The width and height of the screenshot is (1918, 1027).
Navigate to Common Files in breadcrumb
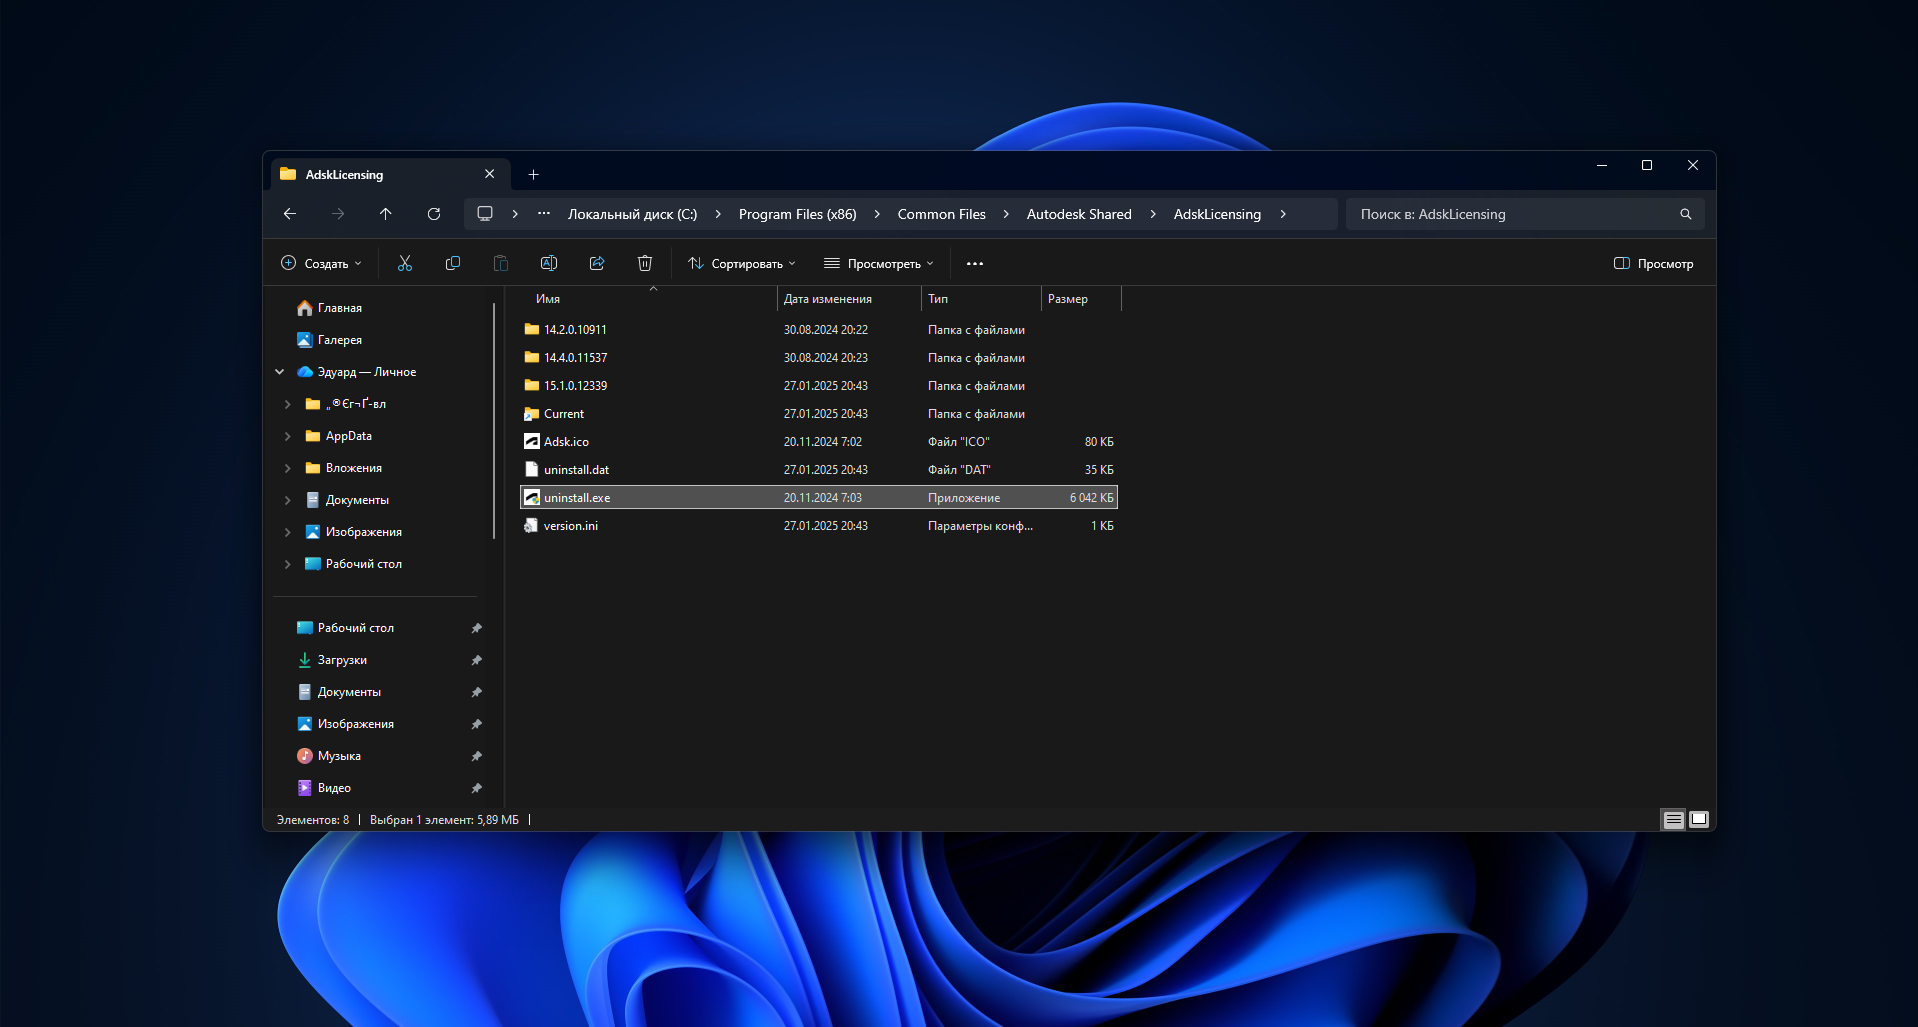(x=941, y=214)
